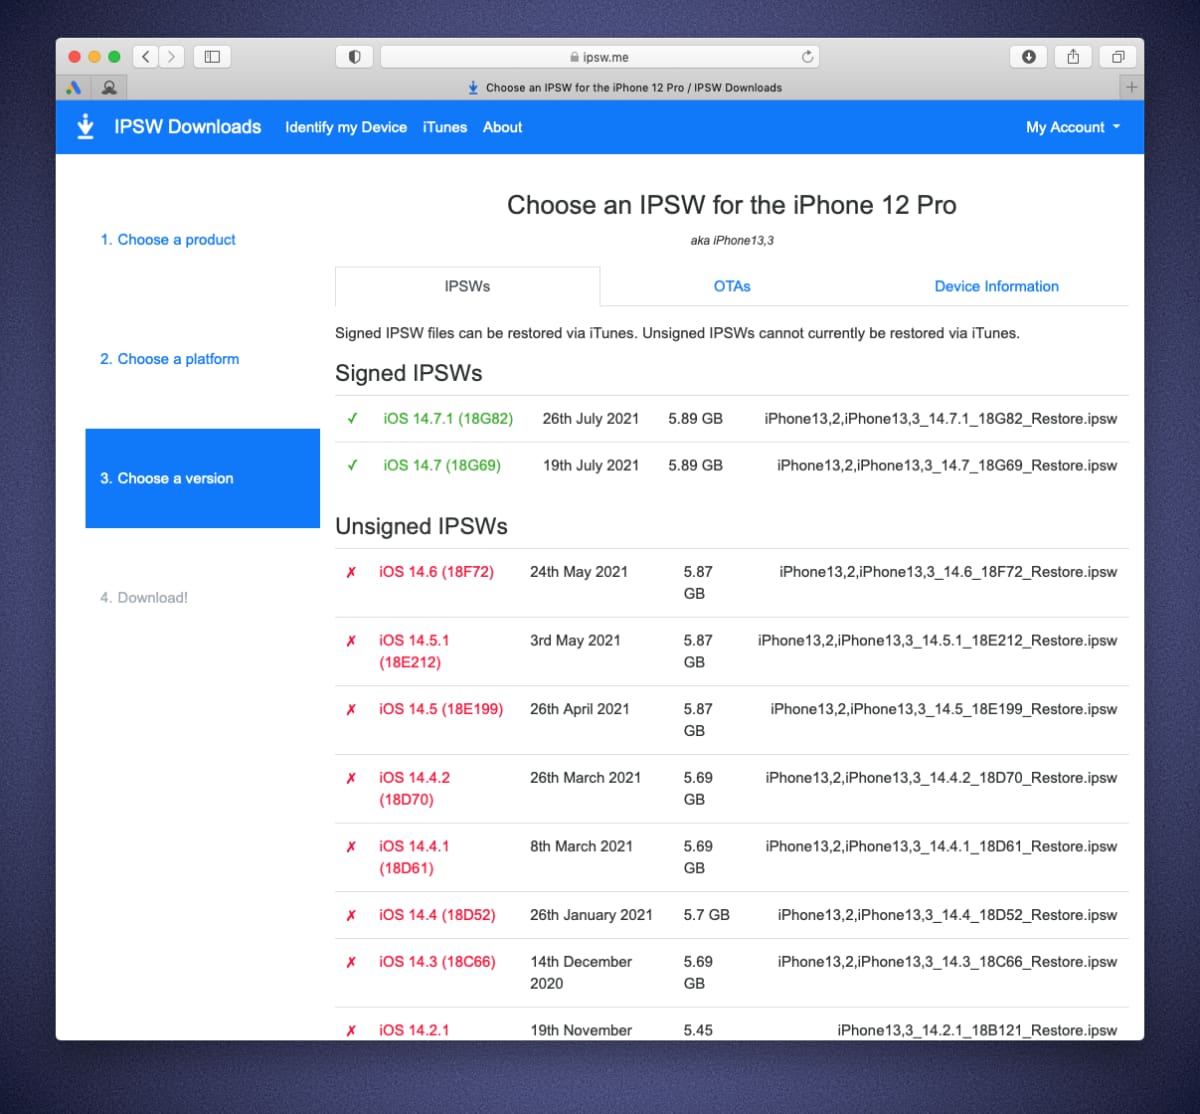Open the iTunes navbar link
The image size is (1200, 1114).
[x=445, y=127]
